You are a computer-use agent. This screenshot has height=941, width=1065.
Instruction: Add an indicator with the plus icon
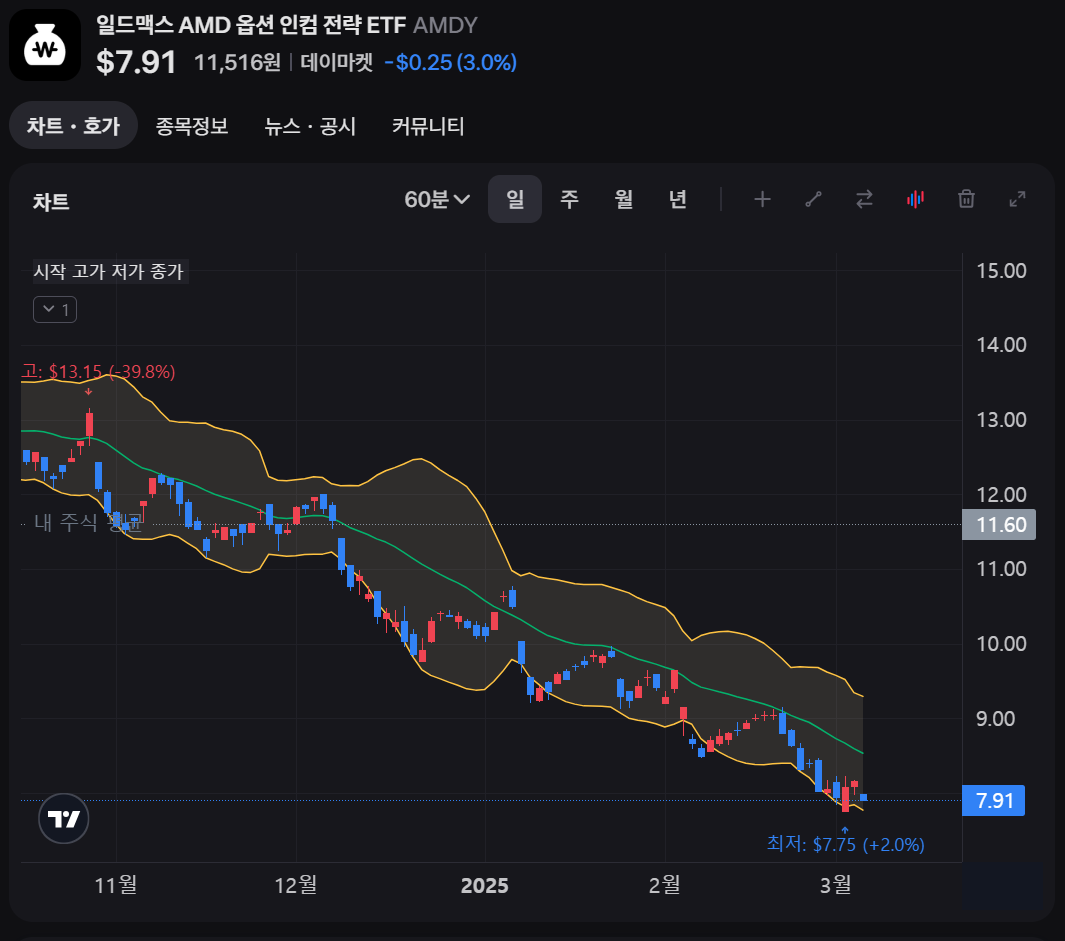pos(762,199)
